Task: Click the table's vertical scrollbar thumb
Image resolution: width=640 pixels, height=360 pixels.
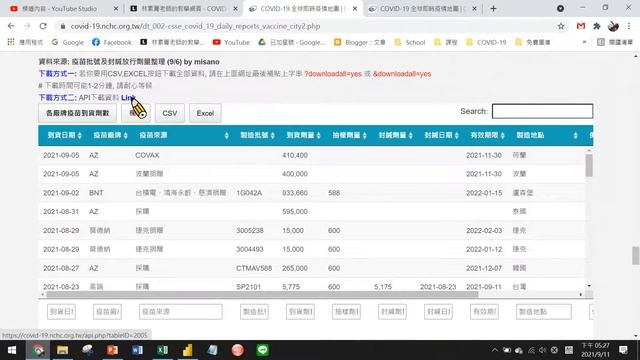Action: [589, 165]
